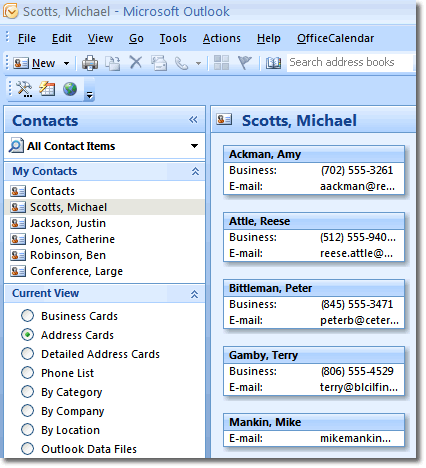The height and width of the screenshot is (468, 426).
Task: Click the Outlook icon in title bar
Action: pos(10,11)
